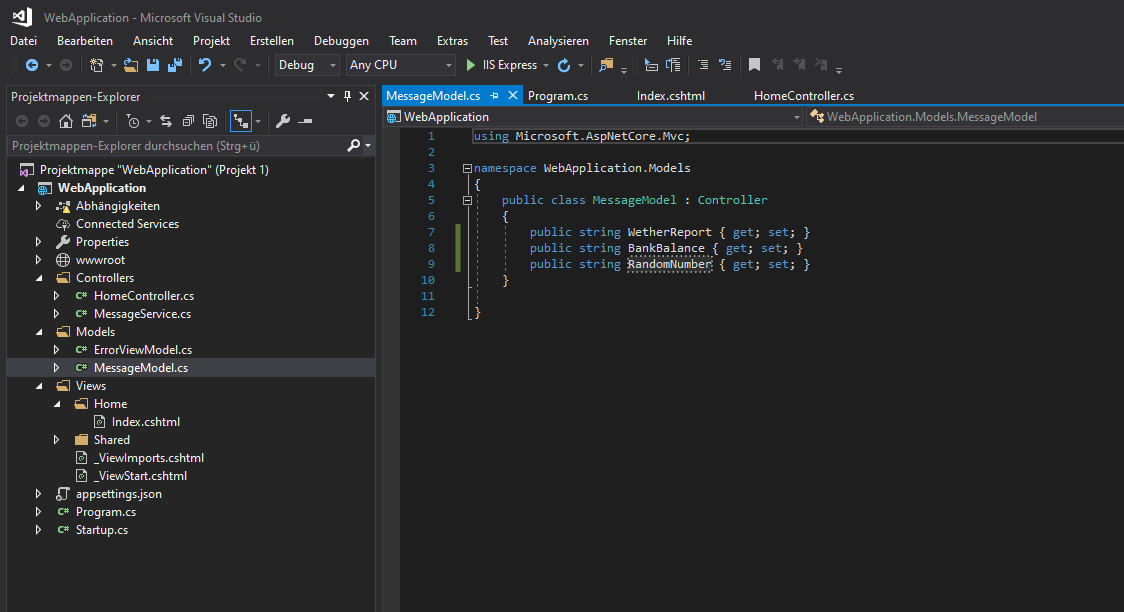Image resolution: width=1124 pixels, height=612 pixels.
Task: Pin the Solution Explorer panel
Action: [348, 96]
